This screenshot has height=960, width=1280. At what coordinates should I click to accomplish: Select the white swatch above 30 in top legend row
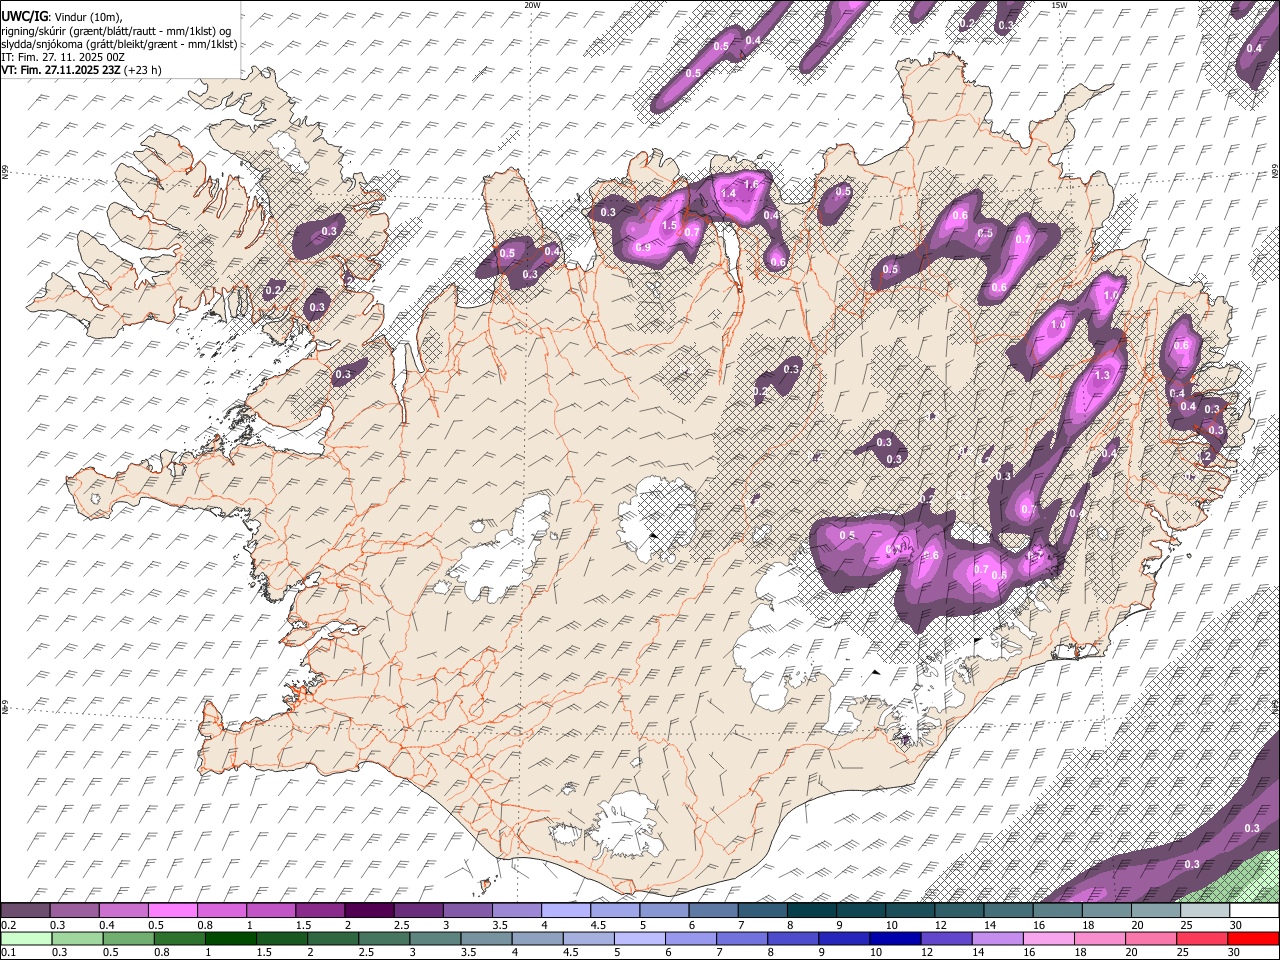[x=1253, y=911]
